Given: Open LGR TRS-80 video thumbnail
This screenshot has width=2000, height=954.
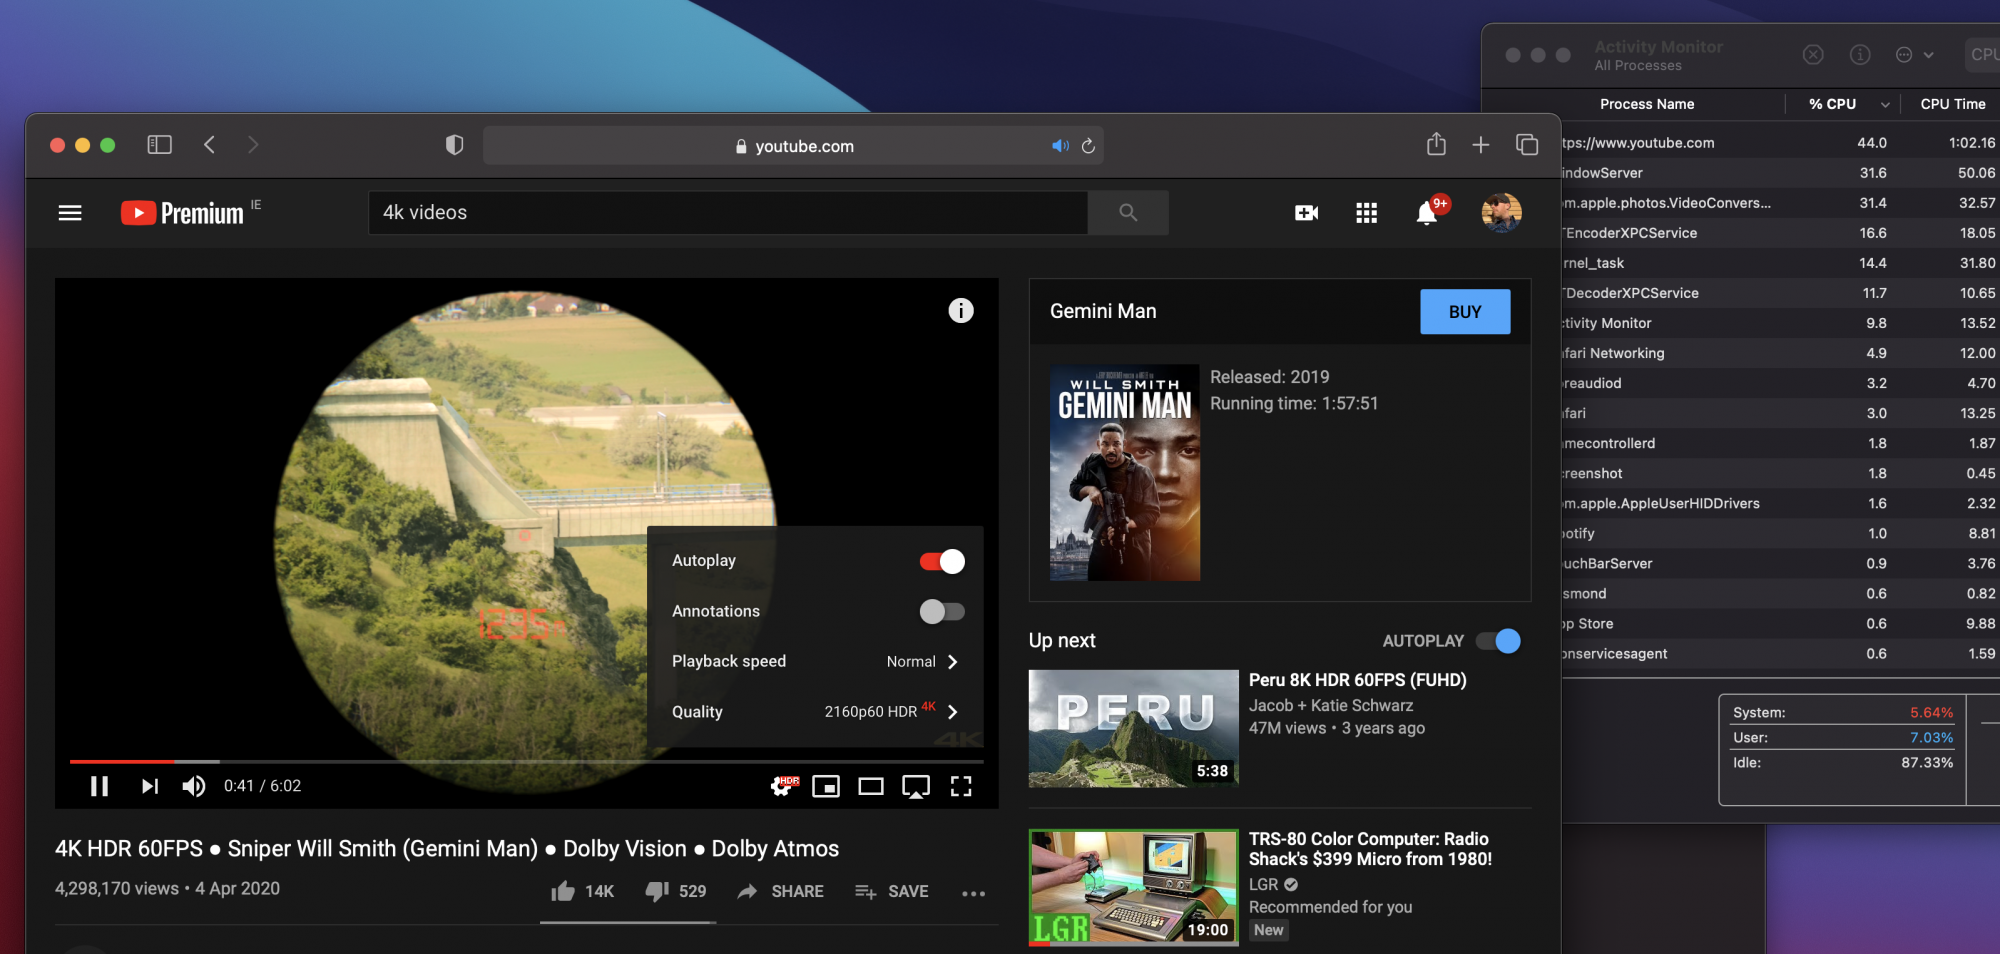Looking at the screenshot, I should tap(1133, 888).
